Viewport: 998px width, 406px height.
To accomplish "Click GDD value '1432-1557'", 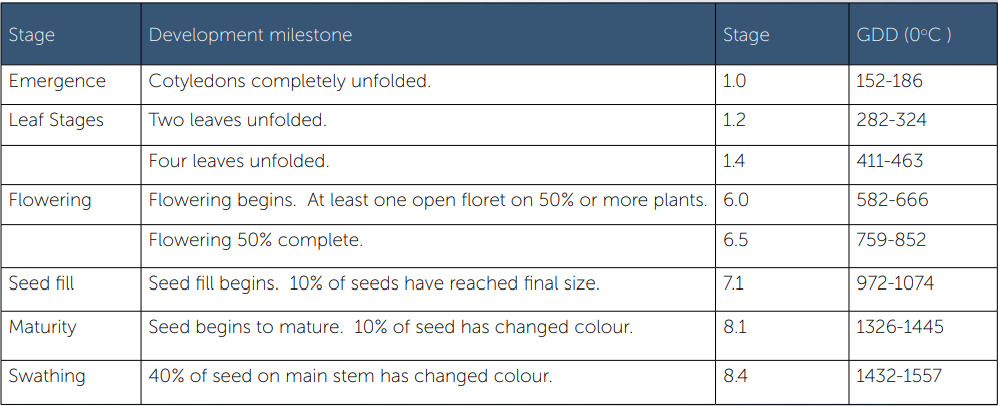I will (922, 382).
